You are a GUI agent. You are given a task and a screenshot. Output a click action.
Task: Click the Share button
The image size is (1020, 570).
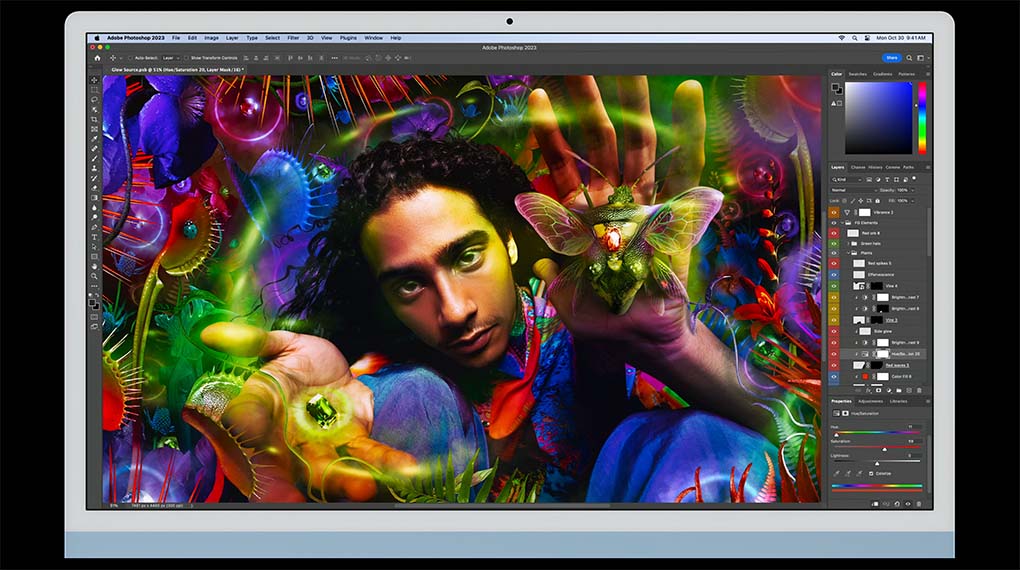click(891, 58)
